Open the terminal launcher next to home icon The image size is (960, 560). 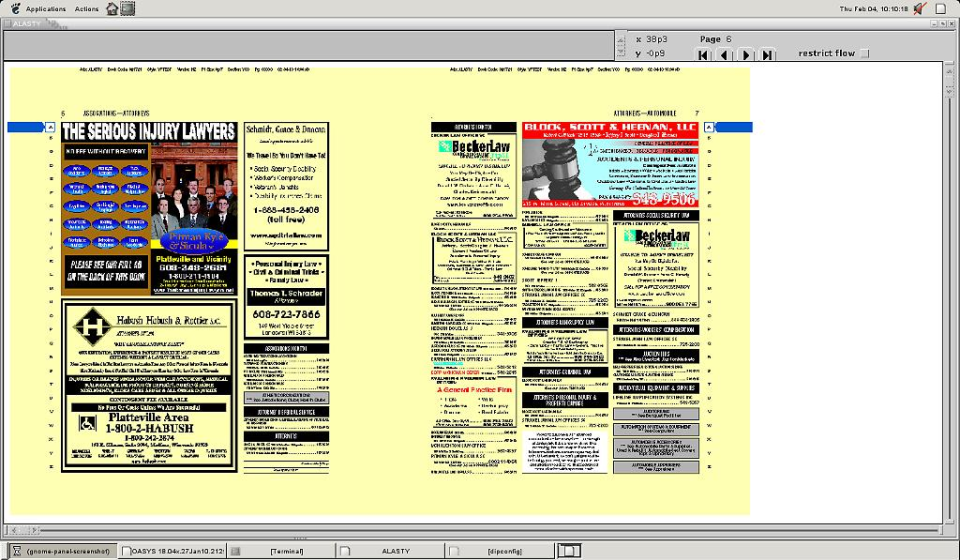[x=128, y=9]
